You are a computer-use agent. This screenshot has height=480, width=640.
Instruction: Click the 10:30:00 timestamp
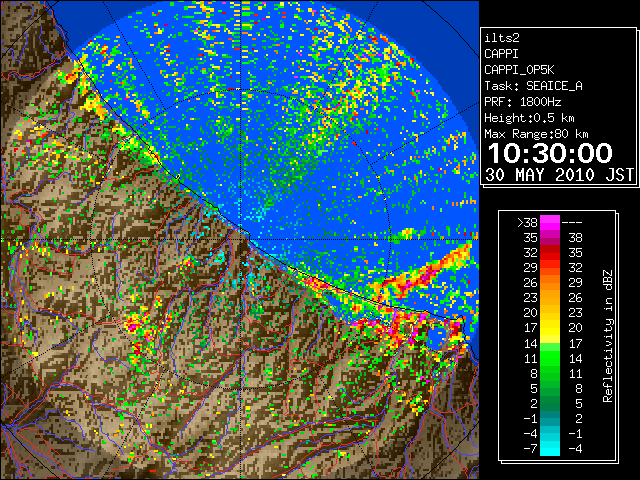550,153
